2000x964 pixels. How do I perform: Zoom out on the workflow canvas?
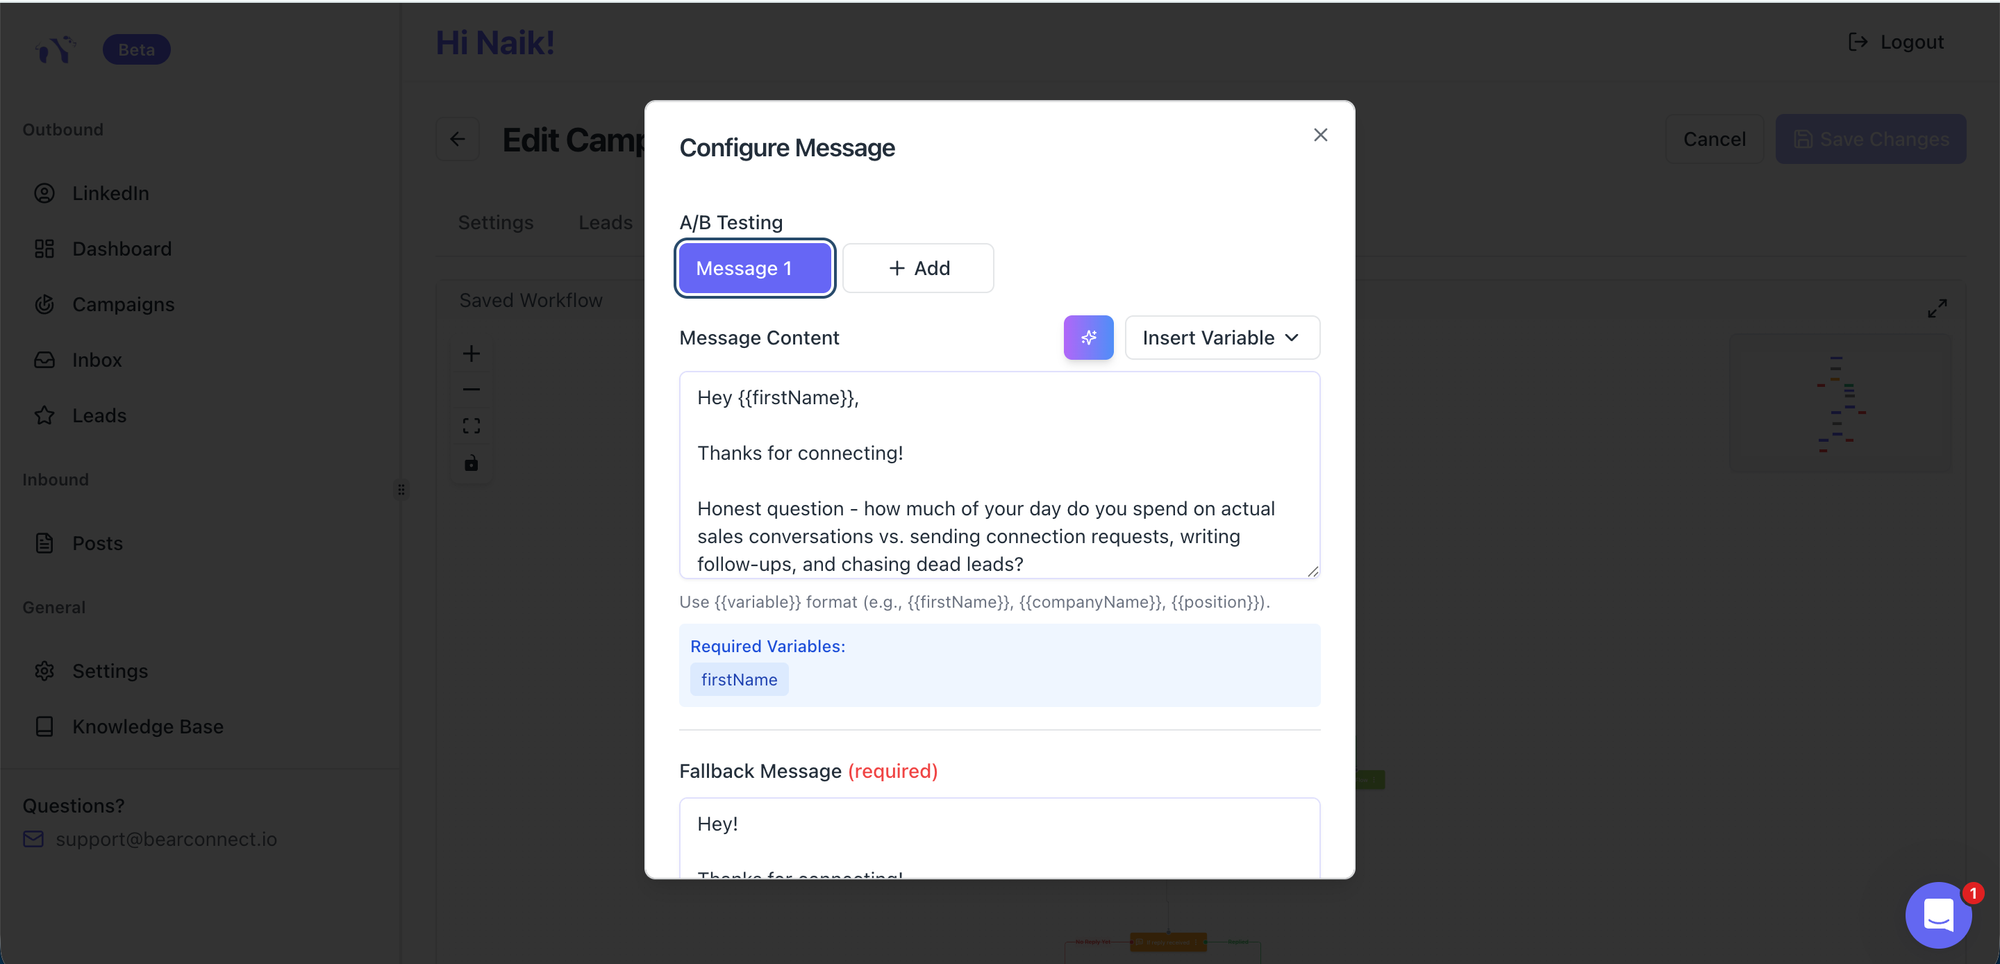[472, 390]
